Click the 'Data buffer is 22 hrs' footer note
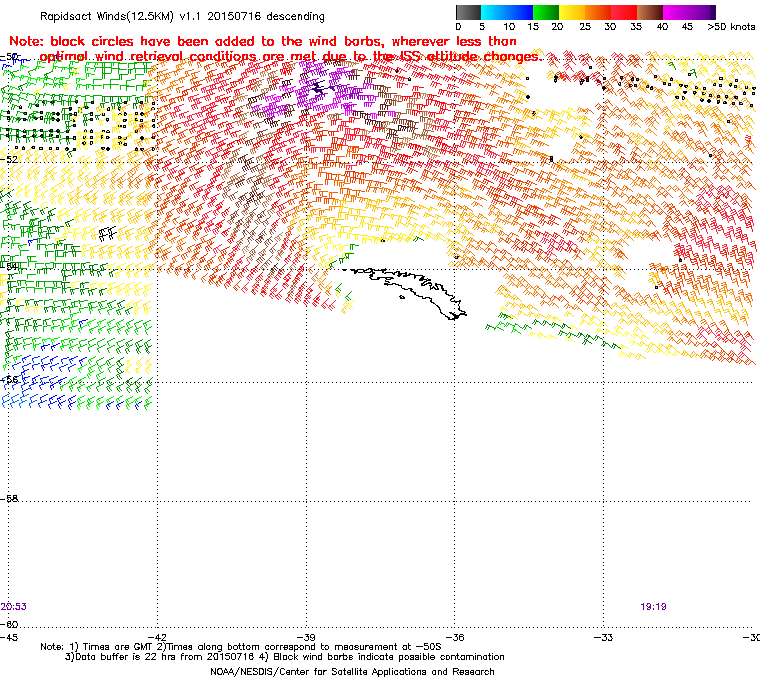Screen dimensions: 760x688 pyautogui.click(x=285, y=657)
